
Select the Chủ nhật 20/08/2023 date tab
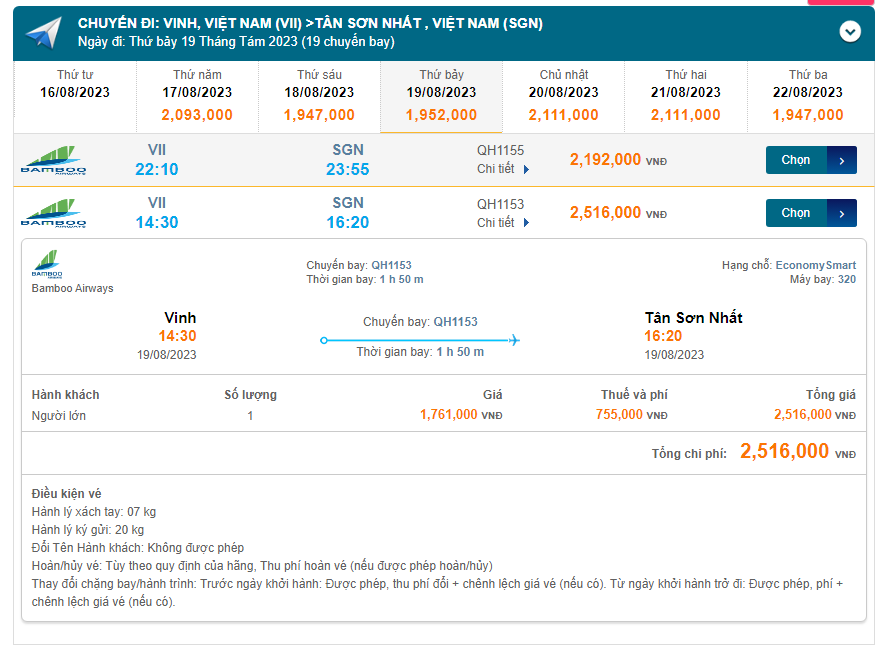point(564,96)
